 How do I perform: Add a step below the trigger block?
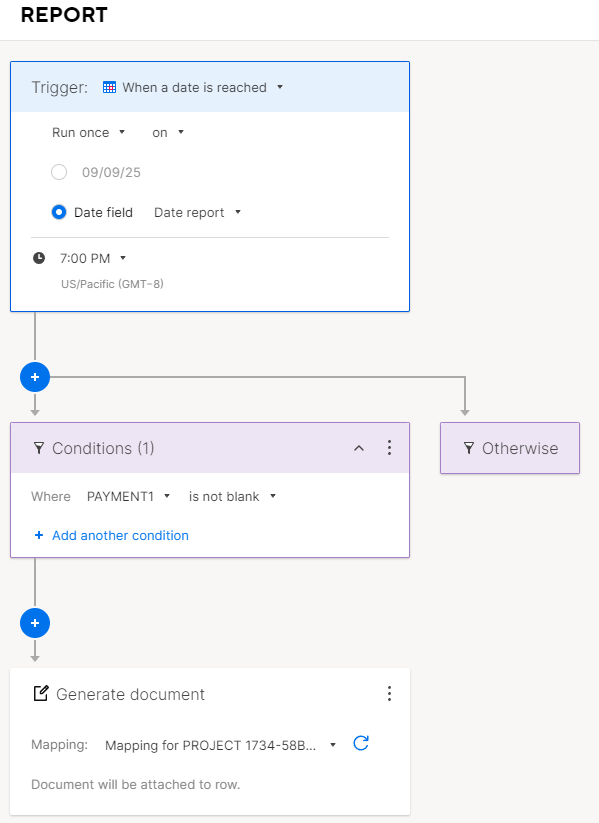click(x=35, y=377)
